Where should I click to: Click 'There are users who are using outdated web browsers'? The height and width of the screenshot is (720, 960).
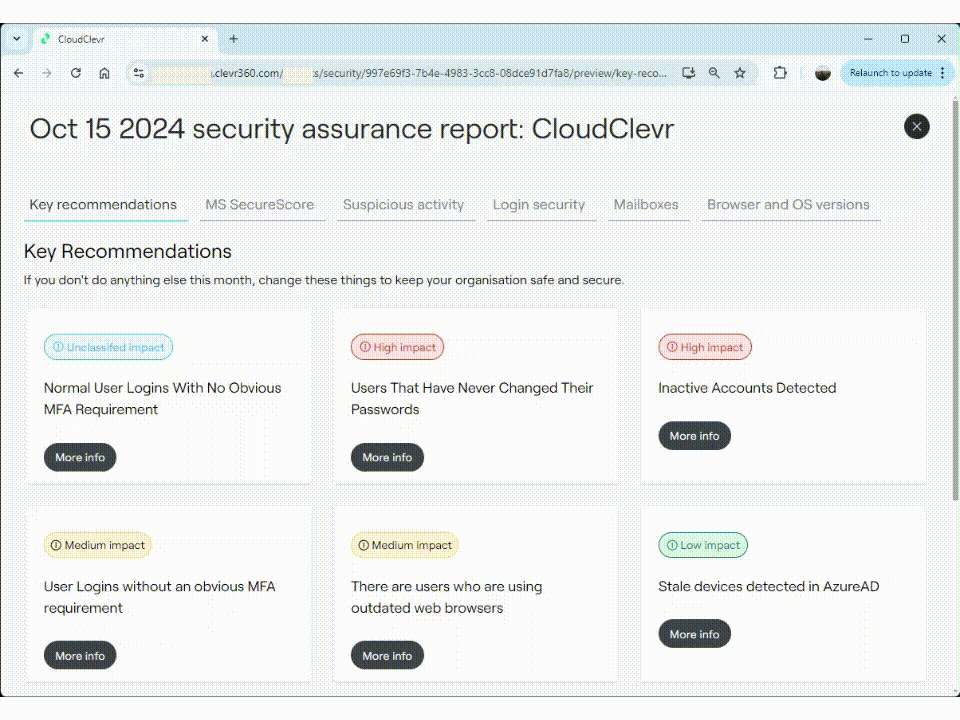click(x=446, y=597)
